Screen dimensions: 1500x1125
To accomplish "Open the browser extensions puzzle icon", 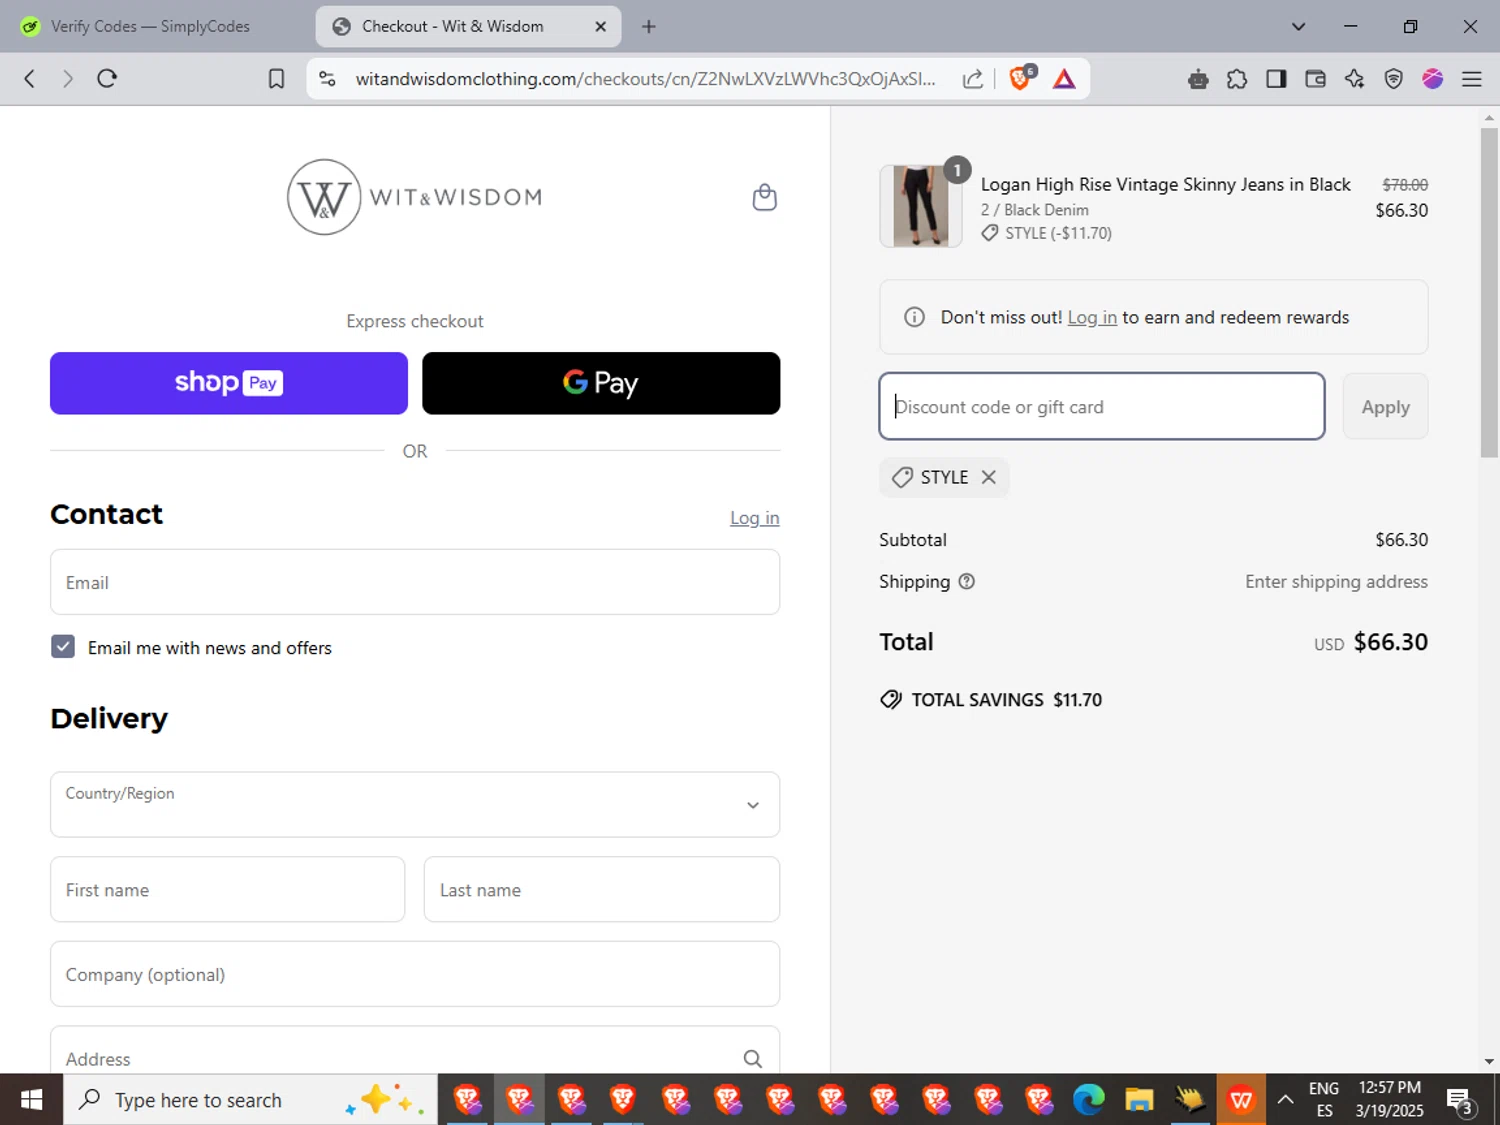I will tap(1237, 79).
